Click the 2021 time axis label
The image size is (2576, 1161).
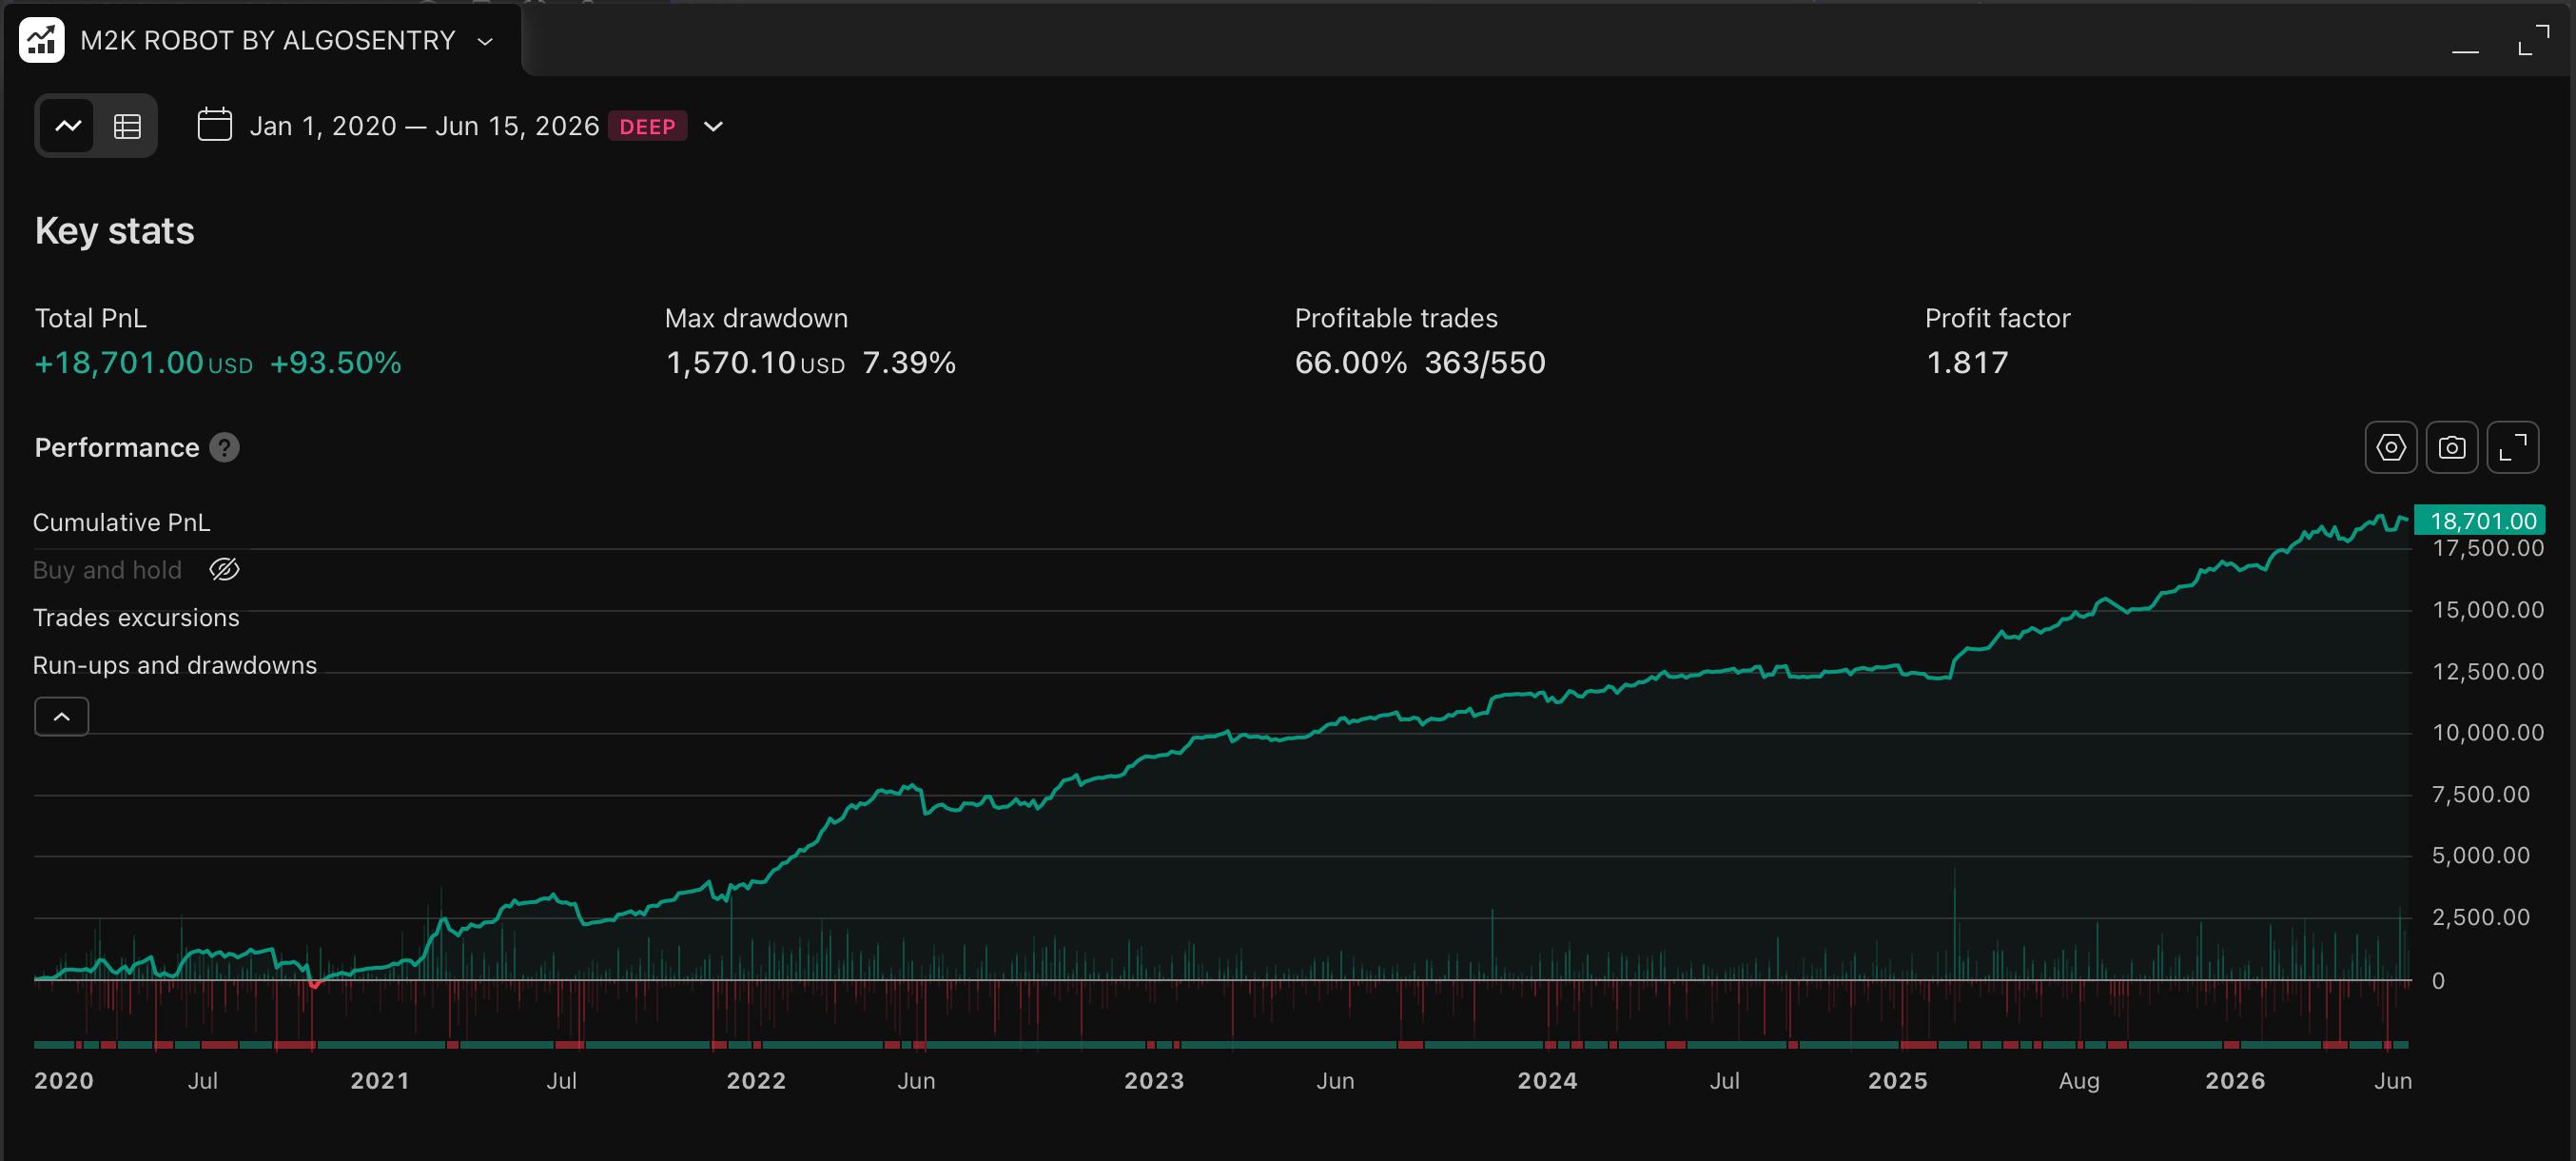(380, 1081)
